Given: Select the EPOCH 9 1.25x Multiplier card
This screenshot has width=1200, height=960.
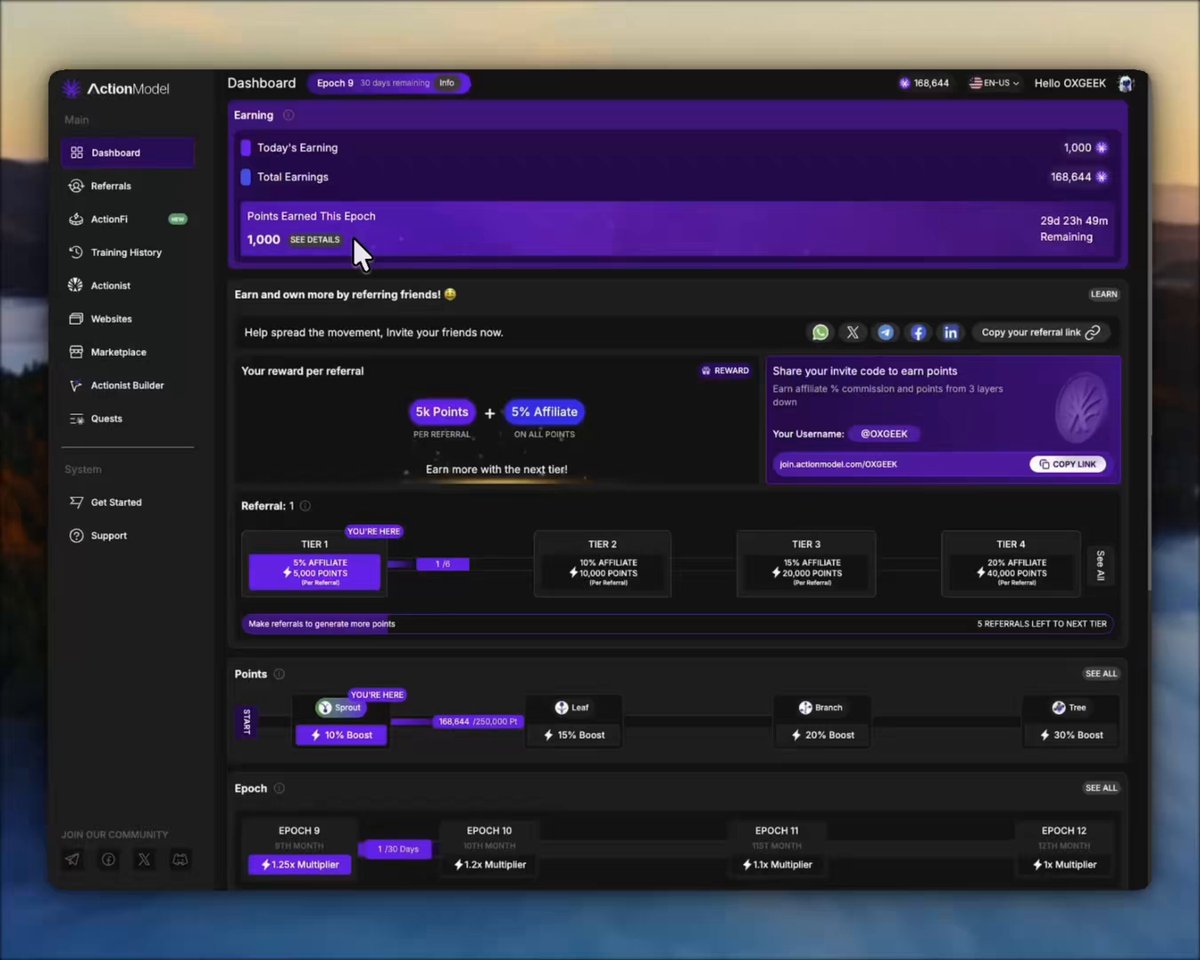Looking at the screenshot, I should pyautogui.click(x=299, y=849).
